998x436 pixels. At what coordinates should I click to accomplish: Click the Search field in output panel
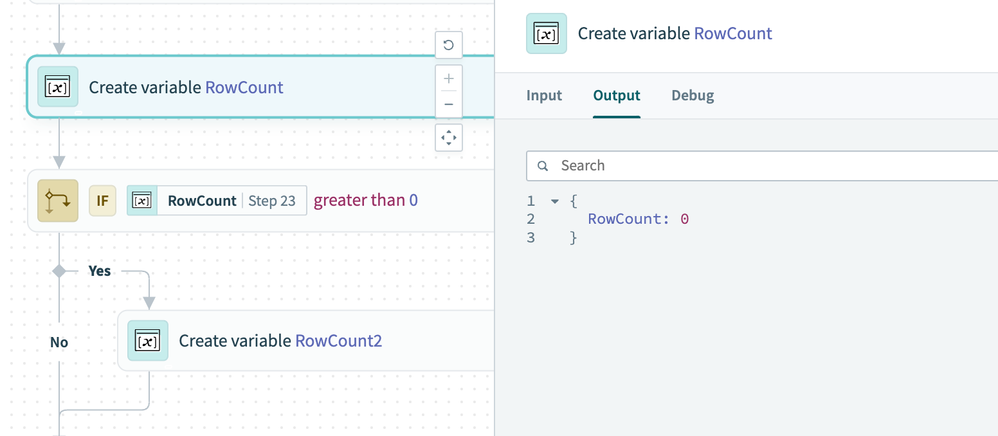(760, 165)
